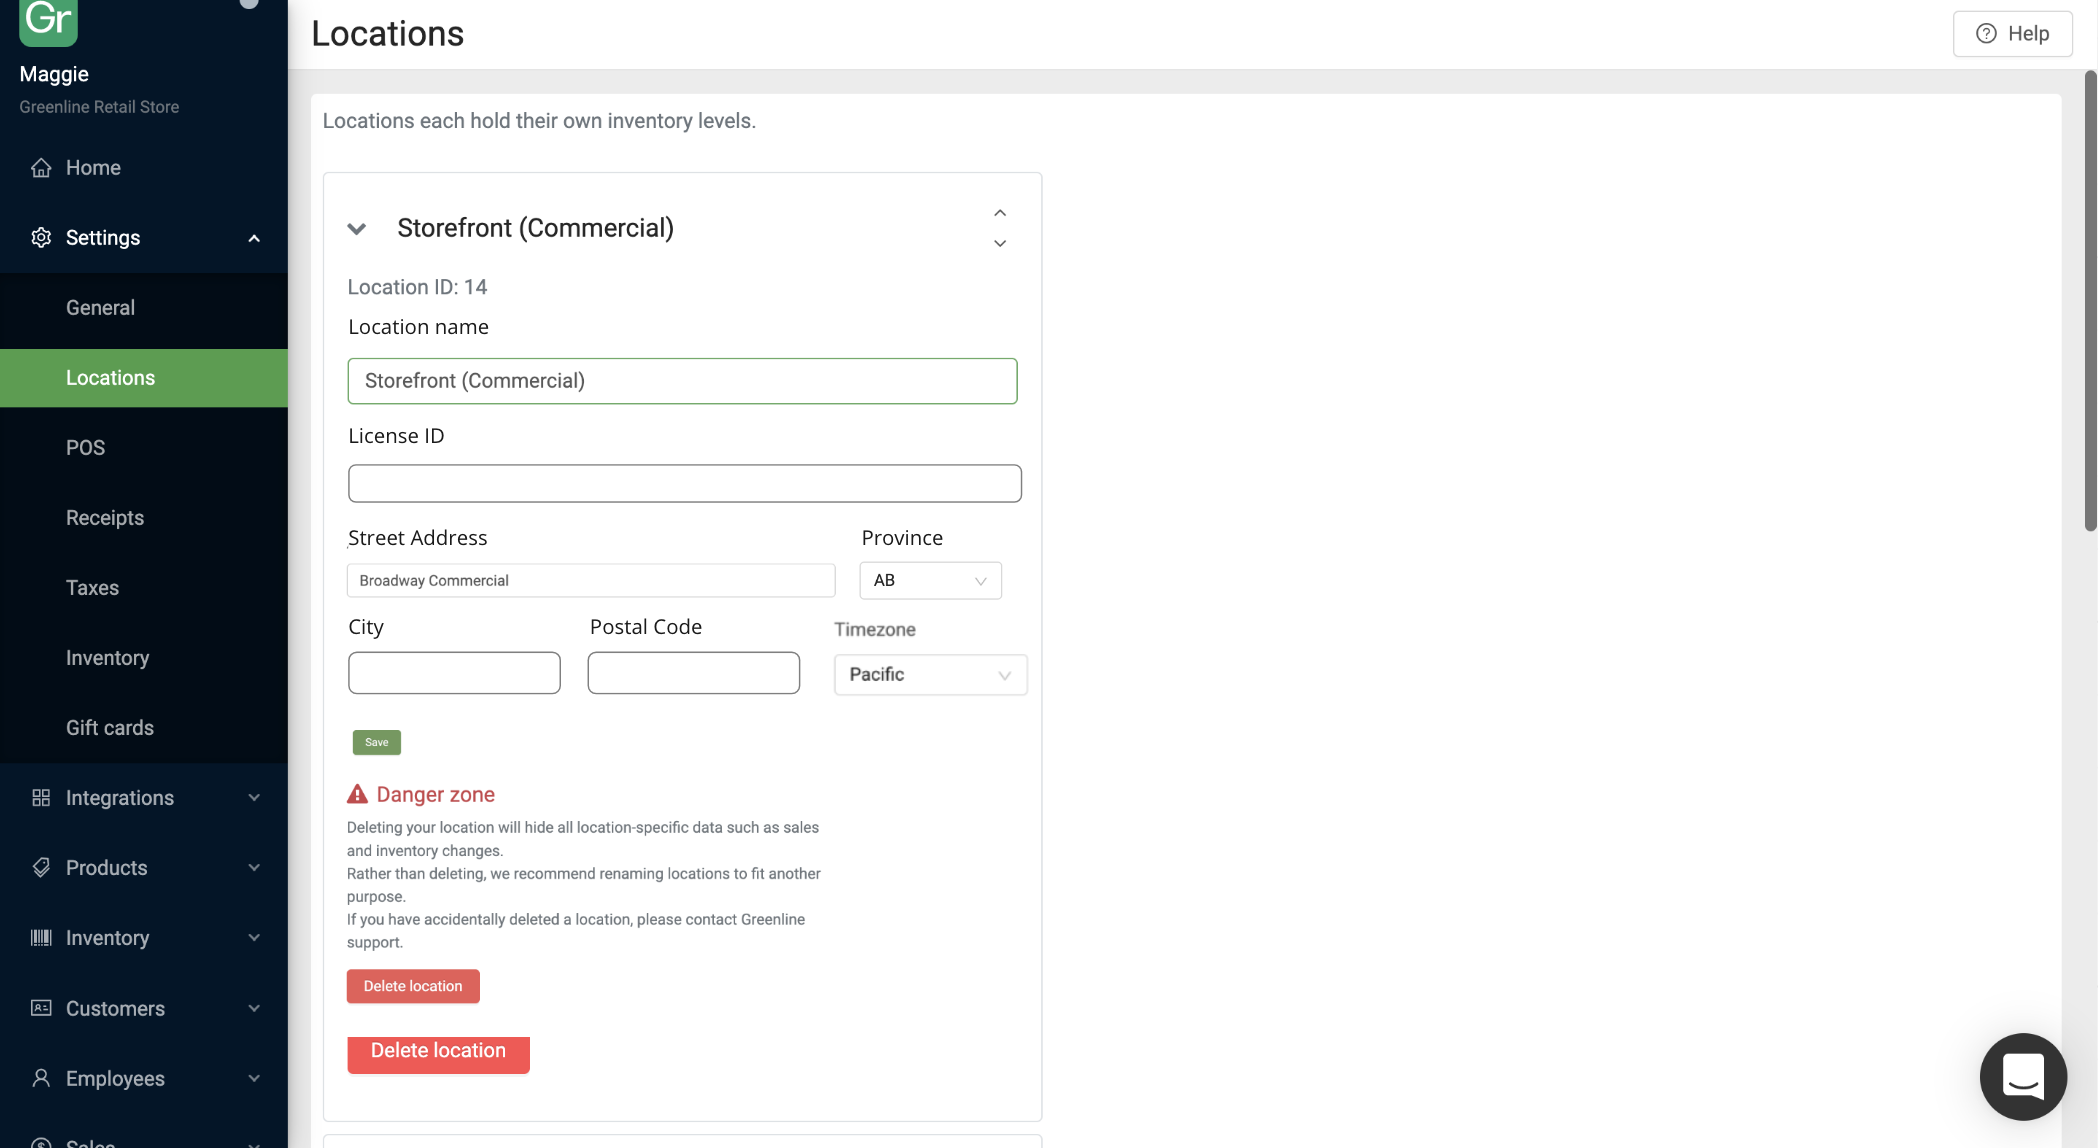Open the Pacific timezone dropdown

click(x=930, y=675)
